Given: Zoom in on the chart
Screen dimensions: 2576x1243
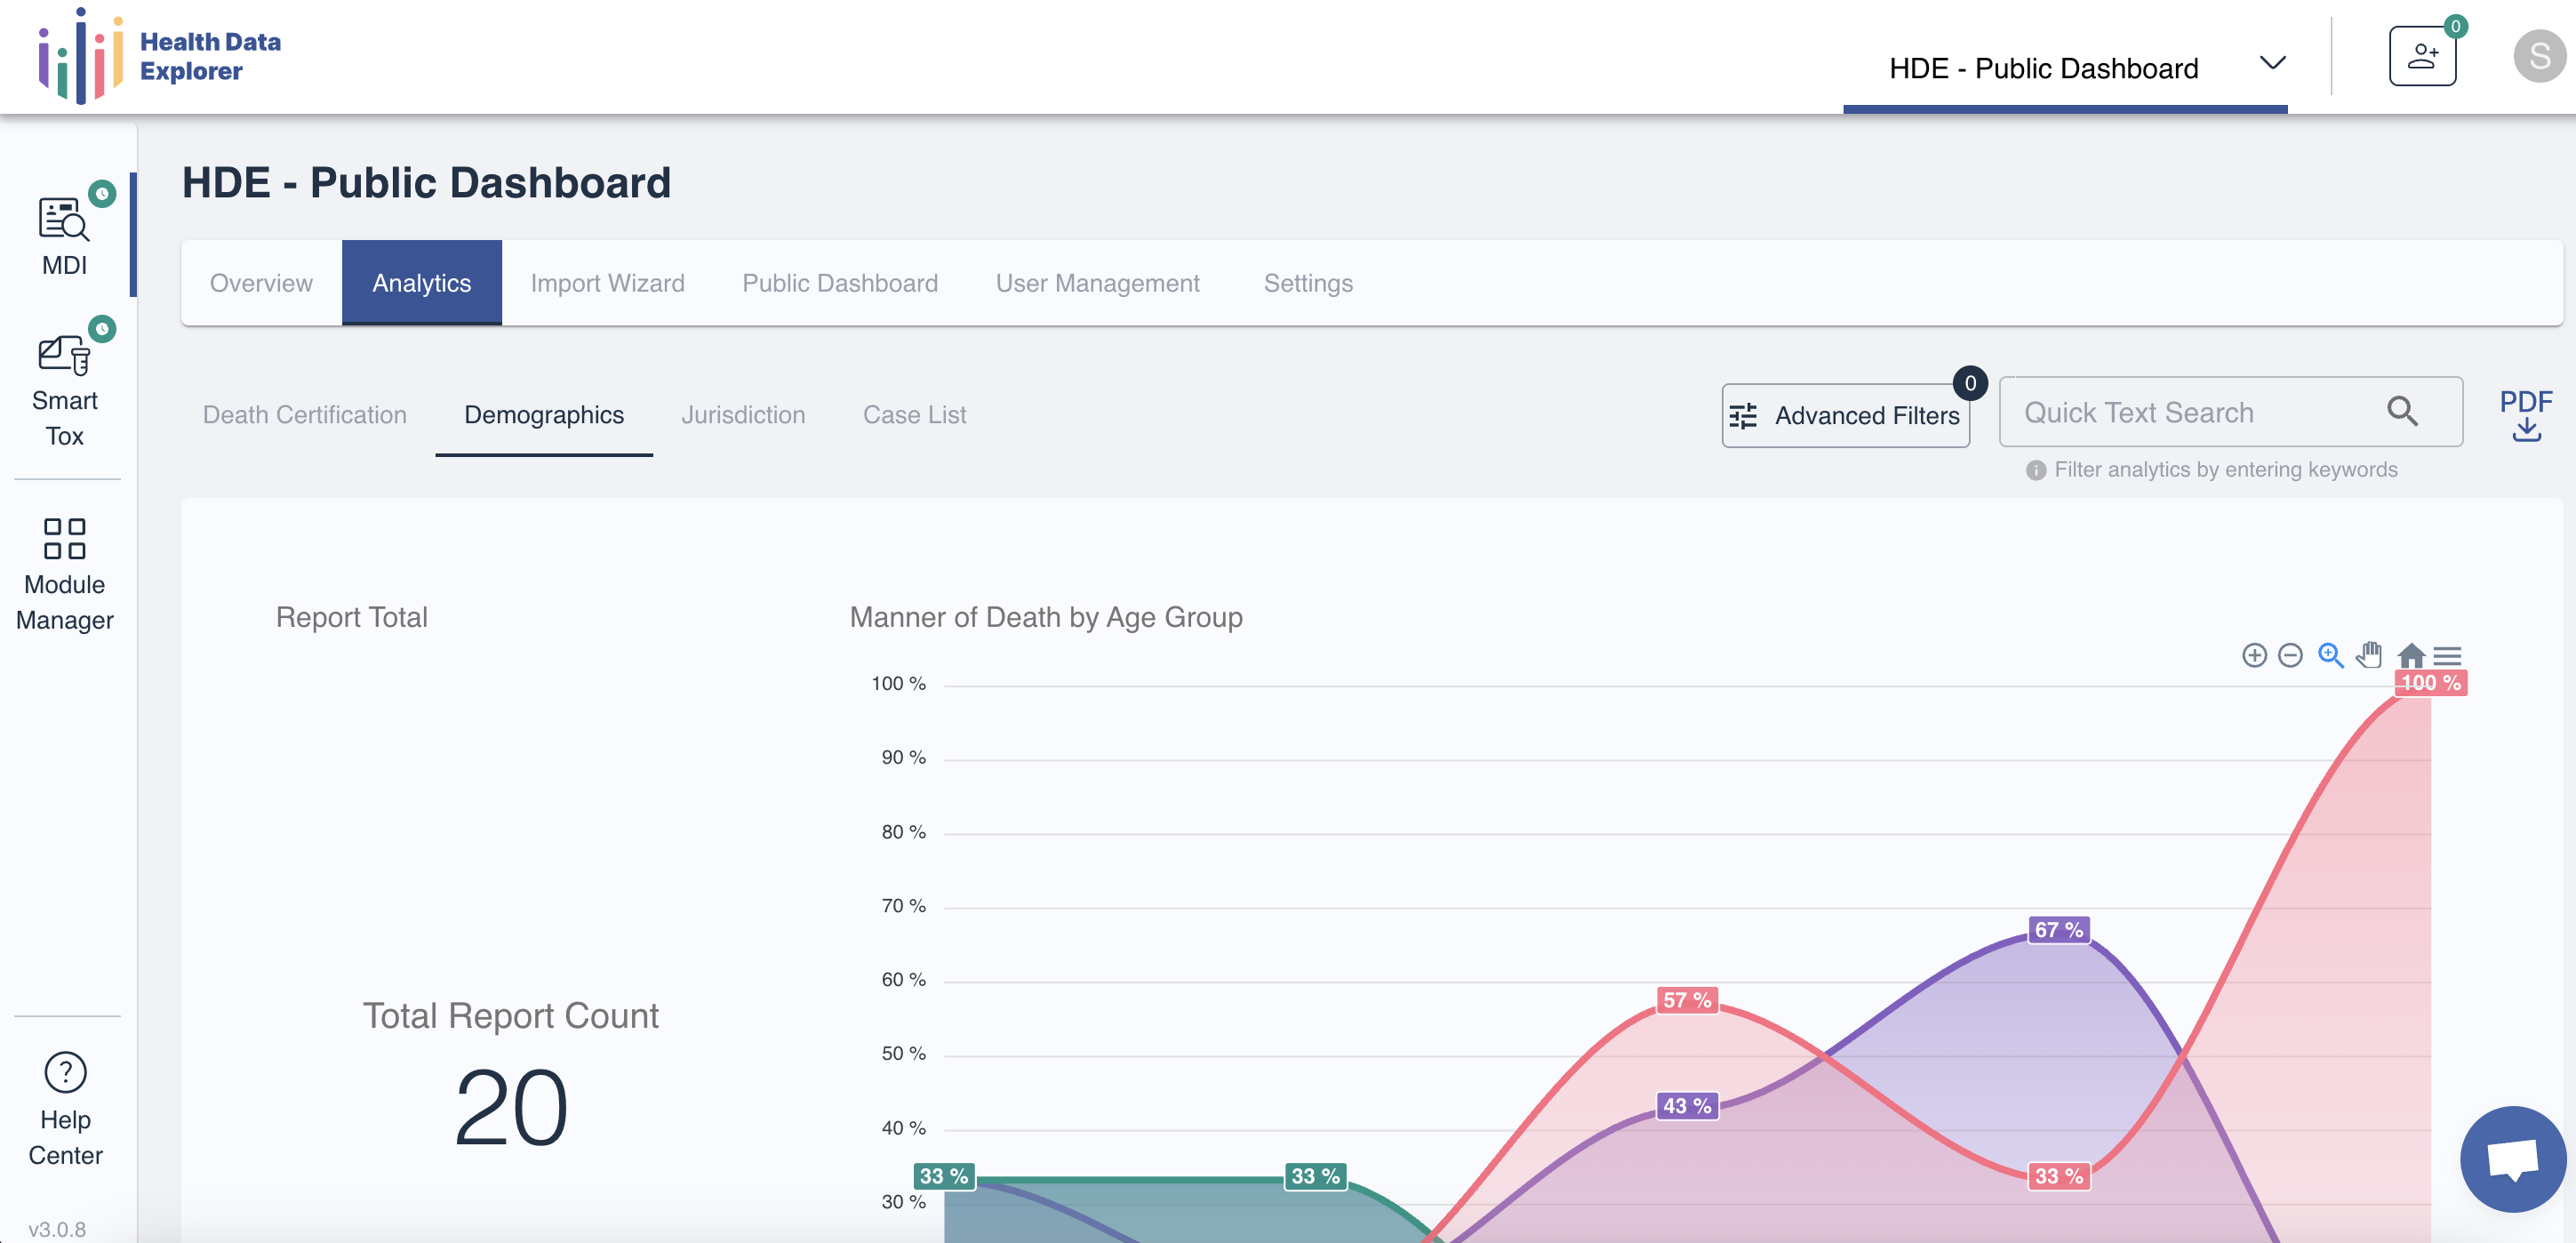Looking at the screenshot, I should 2254,655.
